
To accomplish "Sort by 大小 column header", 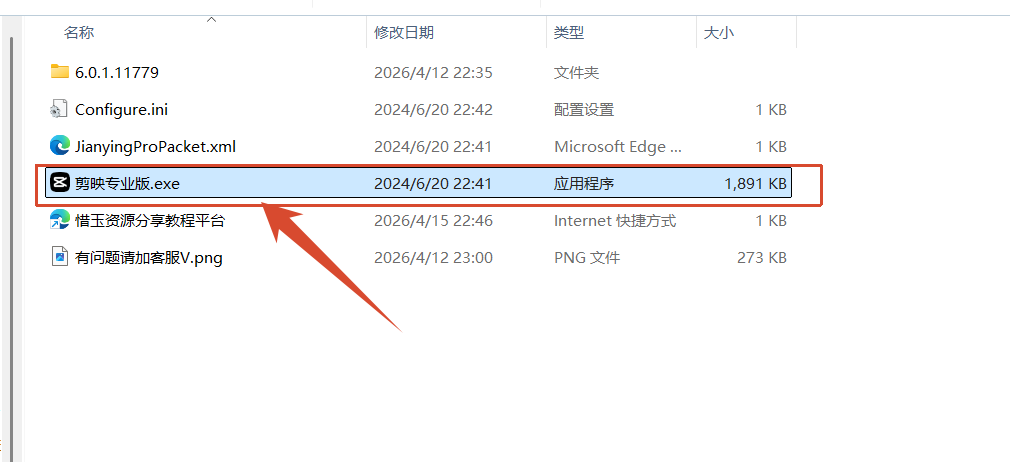I will click(718, 33).
